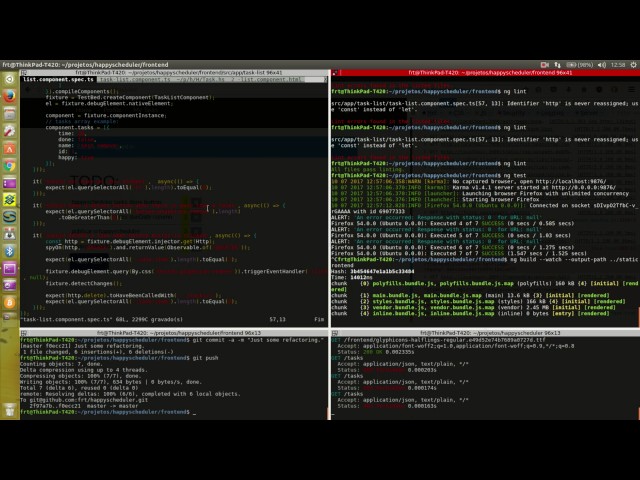
Task: Click 'fixture.detectChanges' line in vim
Action: pos(84,284)
